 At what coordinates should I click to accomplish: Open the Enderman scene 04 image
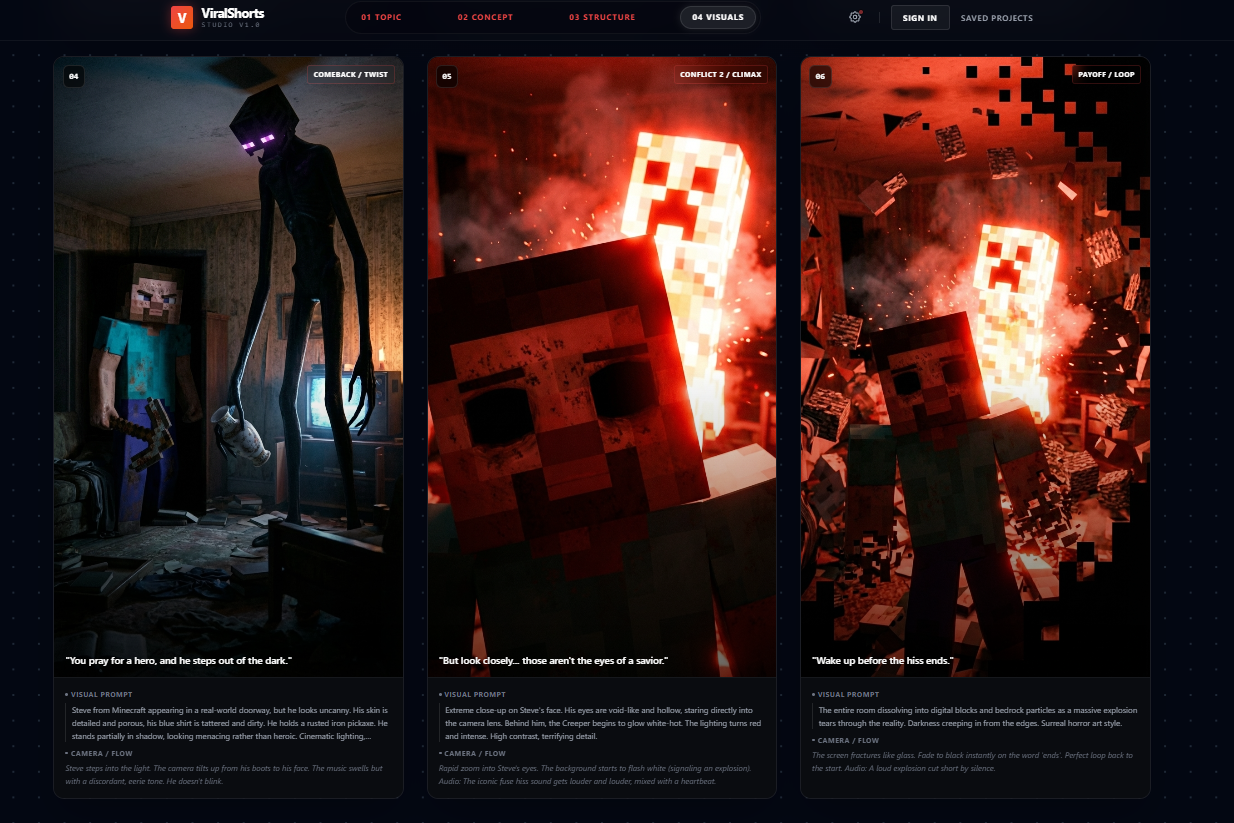(228, 367)
